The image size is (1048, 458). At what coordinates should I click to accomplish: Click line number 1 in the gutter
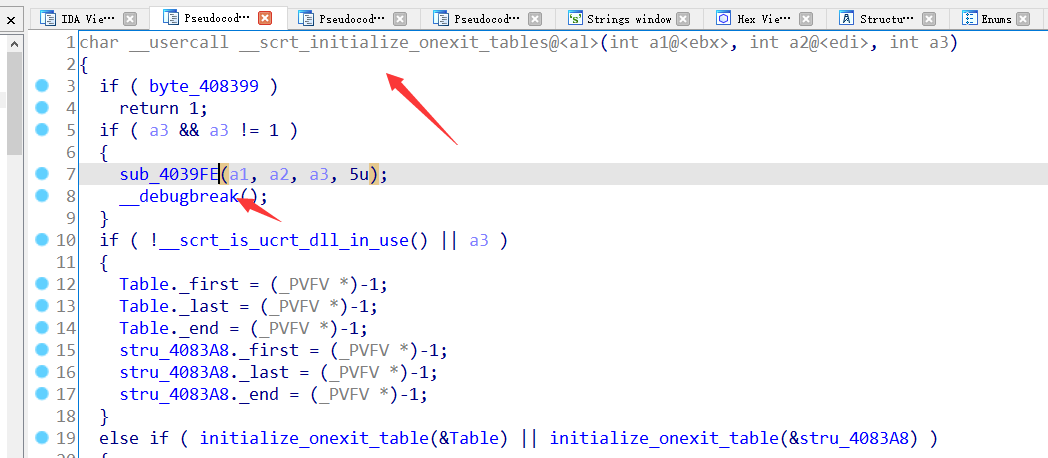tap(70, 43)
